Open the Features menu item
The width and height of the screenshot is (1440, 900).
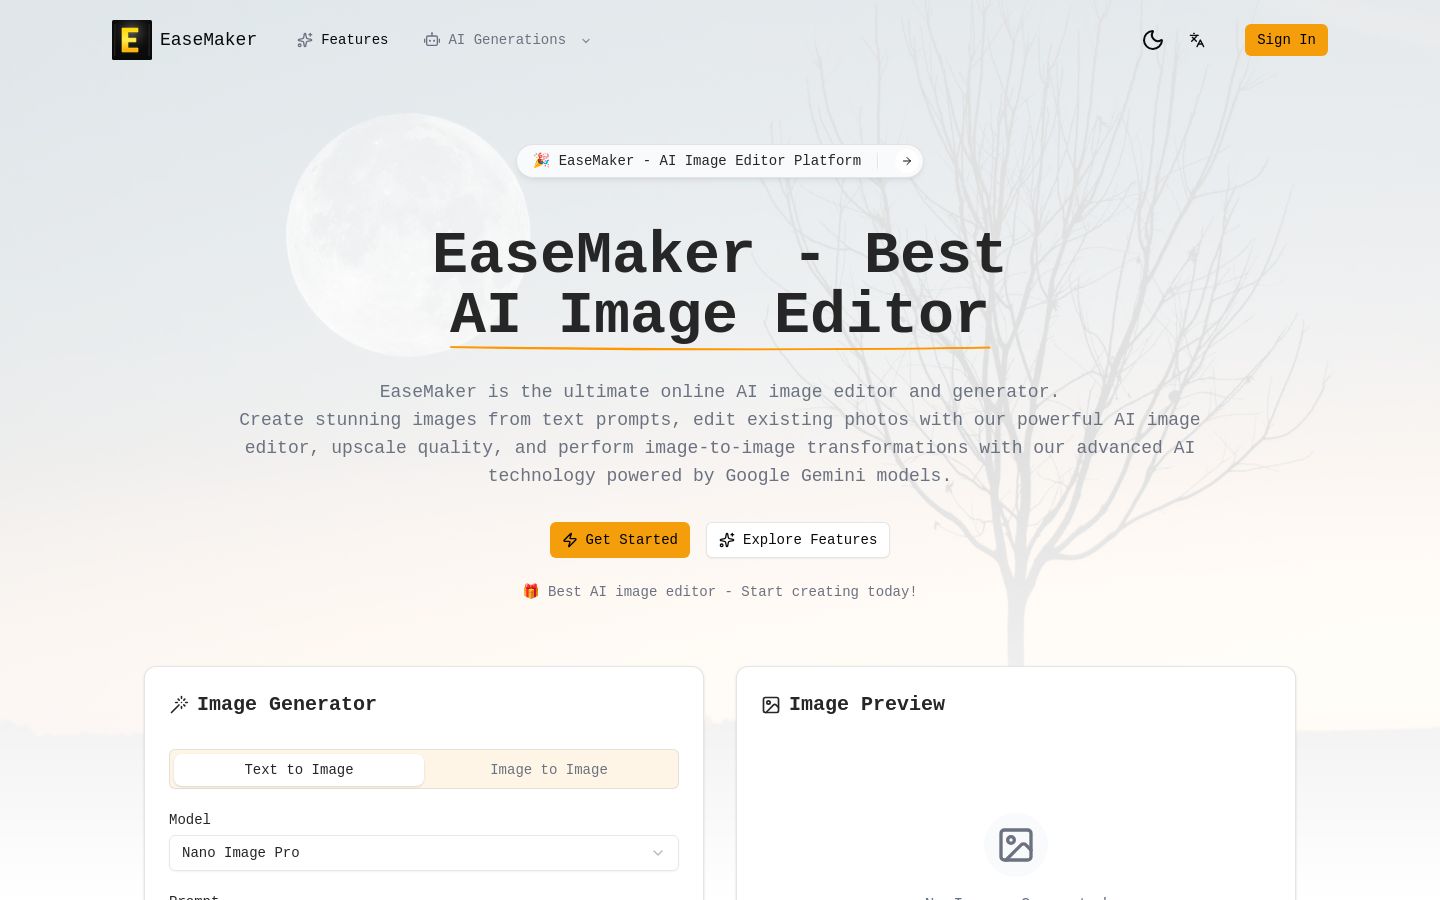tap(342, 40)
